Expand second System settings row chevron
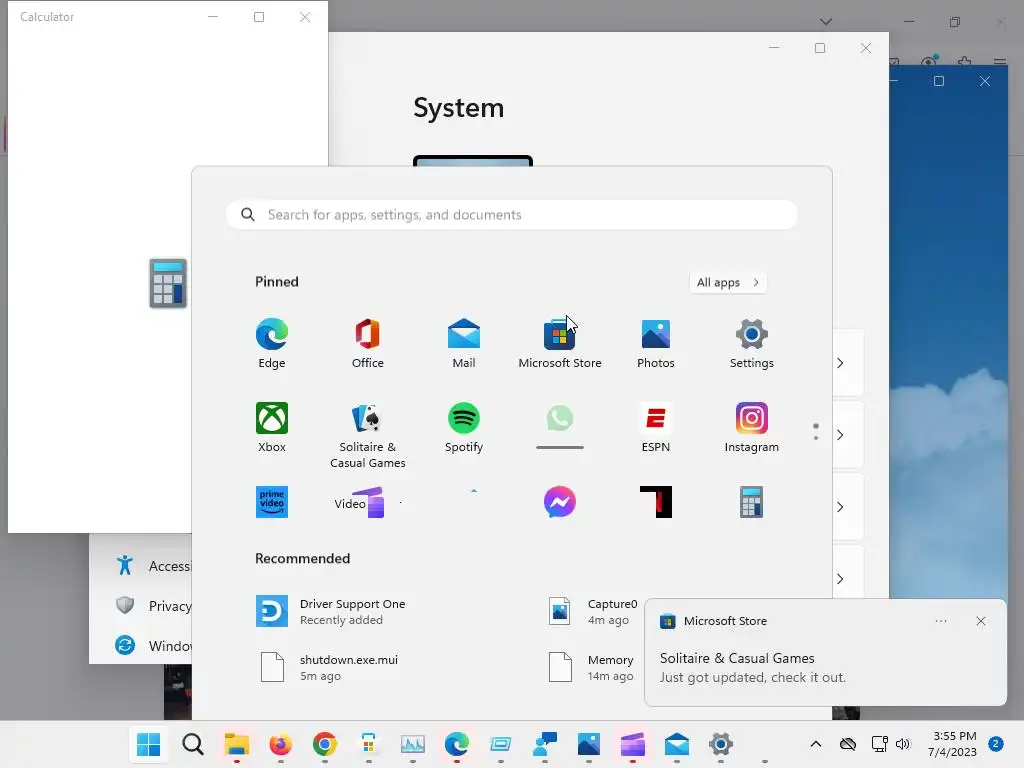1024x768 pixels. [840, 435]
